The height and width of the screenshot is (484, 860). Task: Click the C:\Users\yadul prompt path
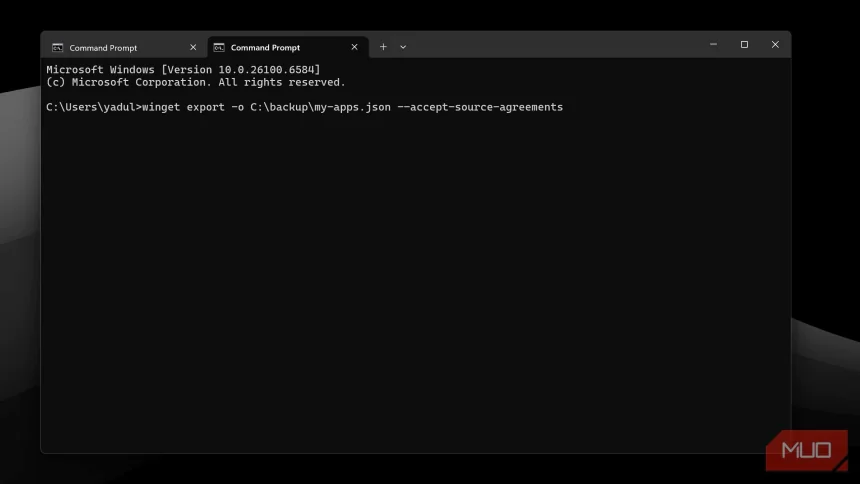90,107
